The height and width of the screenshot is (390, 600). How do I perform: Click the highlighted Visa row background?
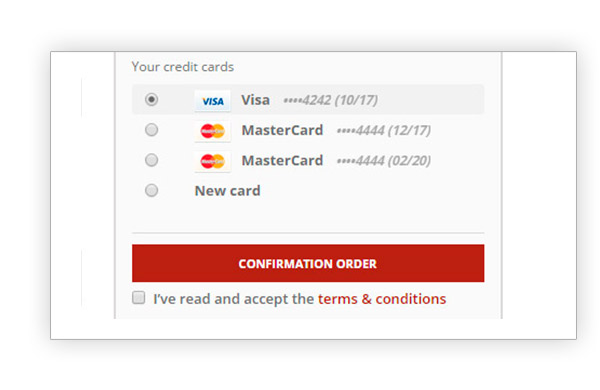point(308,100)
